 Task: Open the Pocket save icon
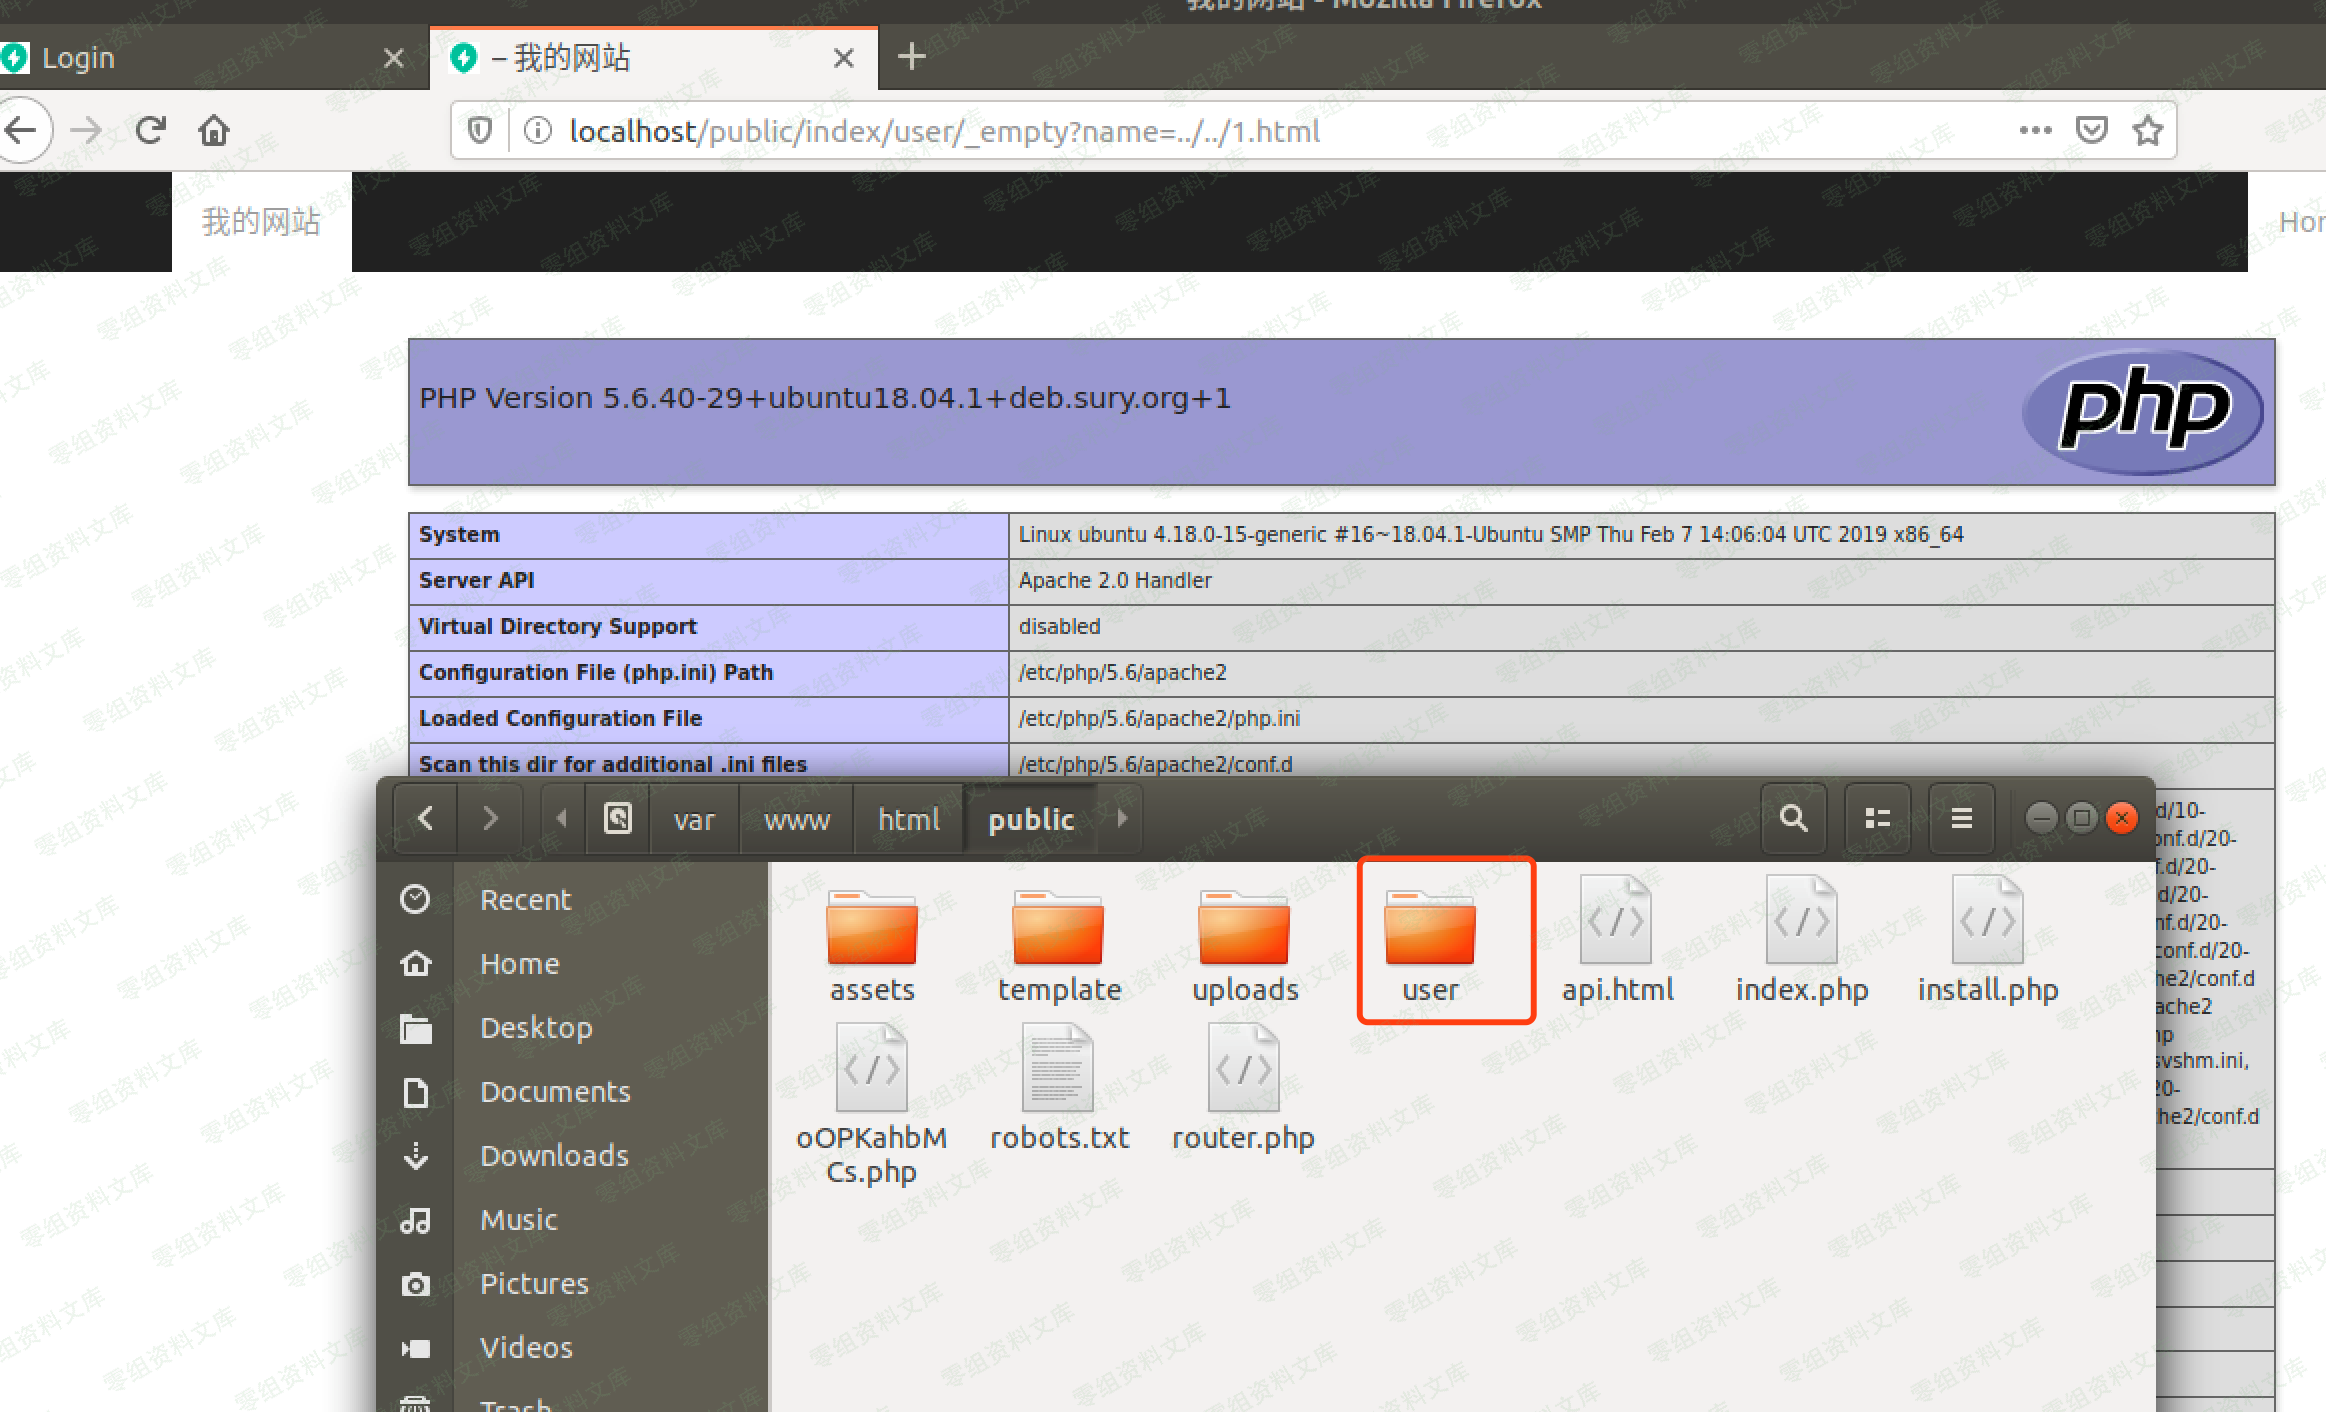(2091, 131)
